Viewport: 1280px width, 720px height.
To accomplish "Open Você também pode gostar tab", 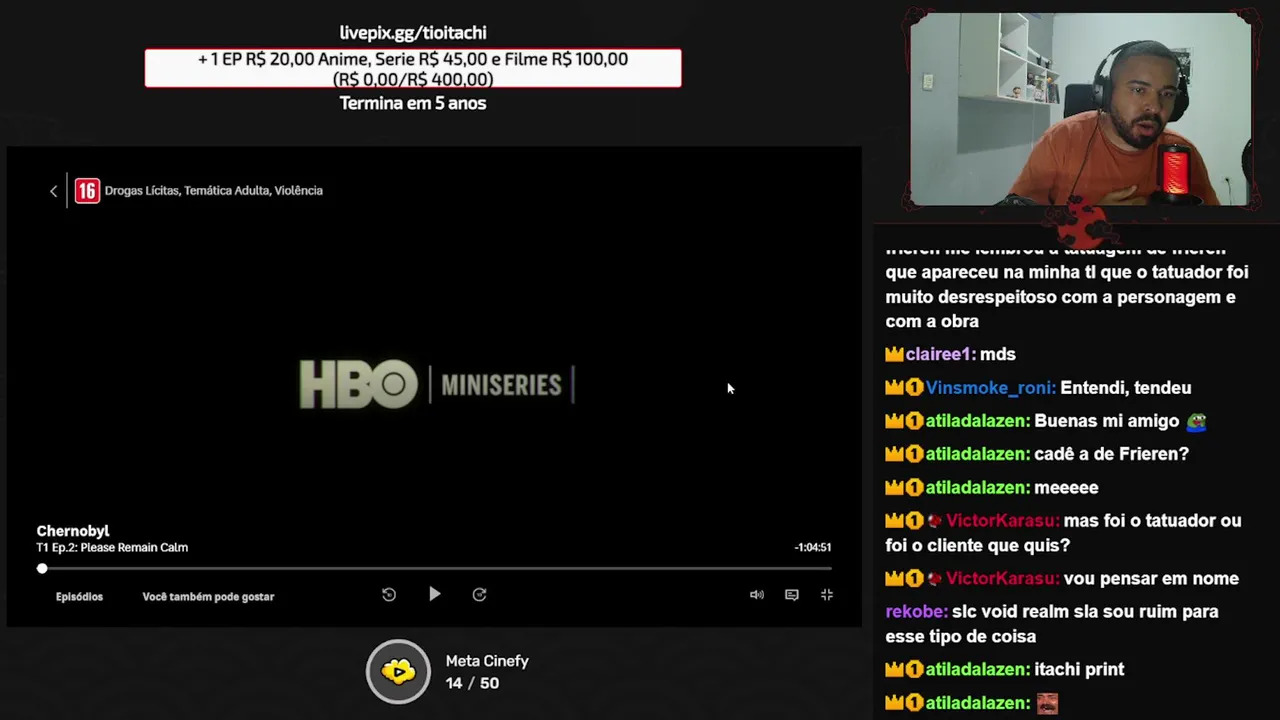I will pyautogui.click(x=208, y=597).
